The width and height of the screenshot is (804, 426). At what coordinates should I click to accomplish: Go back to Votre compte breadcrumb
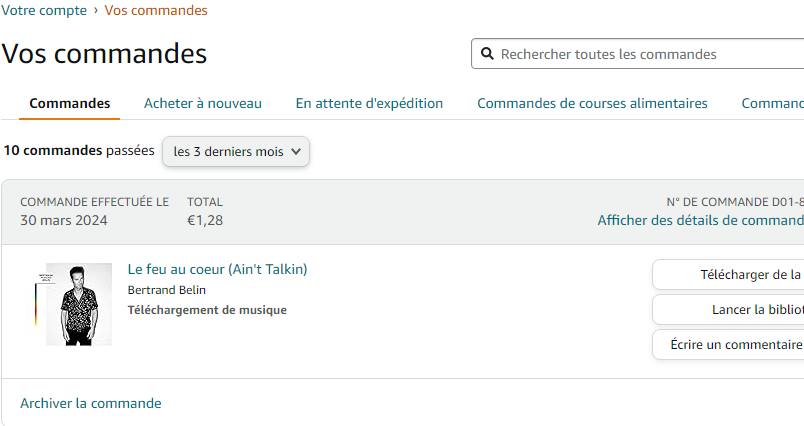pyautogui.click(x=42, y=11)
